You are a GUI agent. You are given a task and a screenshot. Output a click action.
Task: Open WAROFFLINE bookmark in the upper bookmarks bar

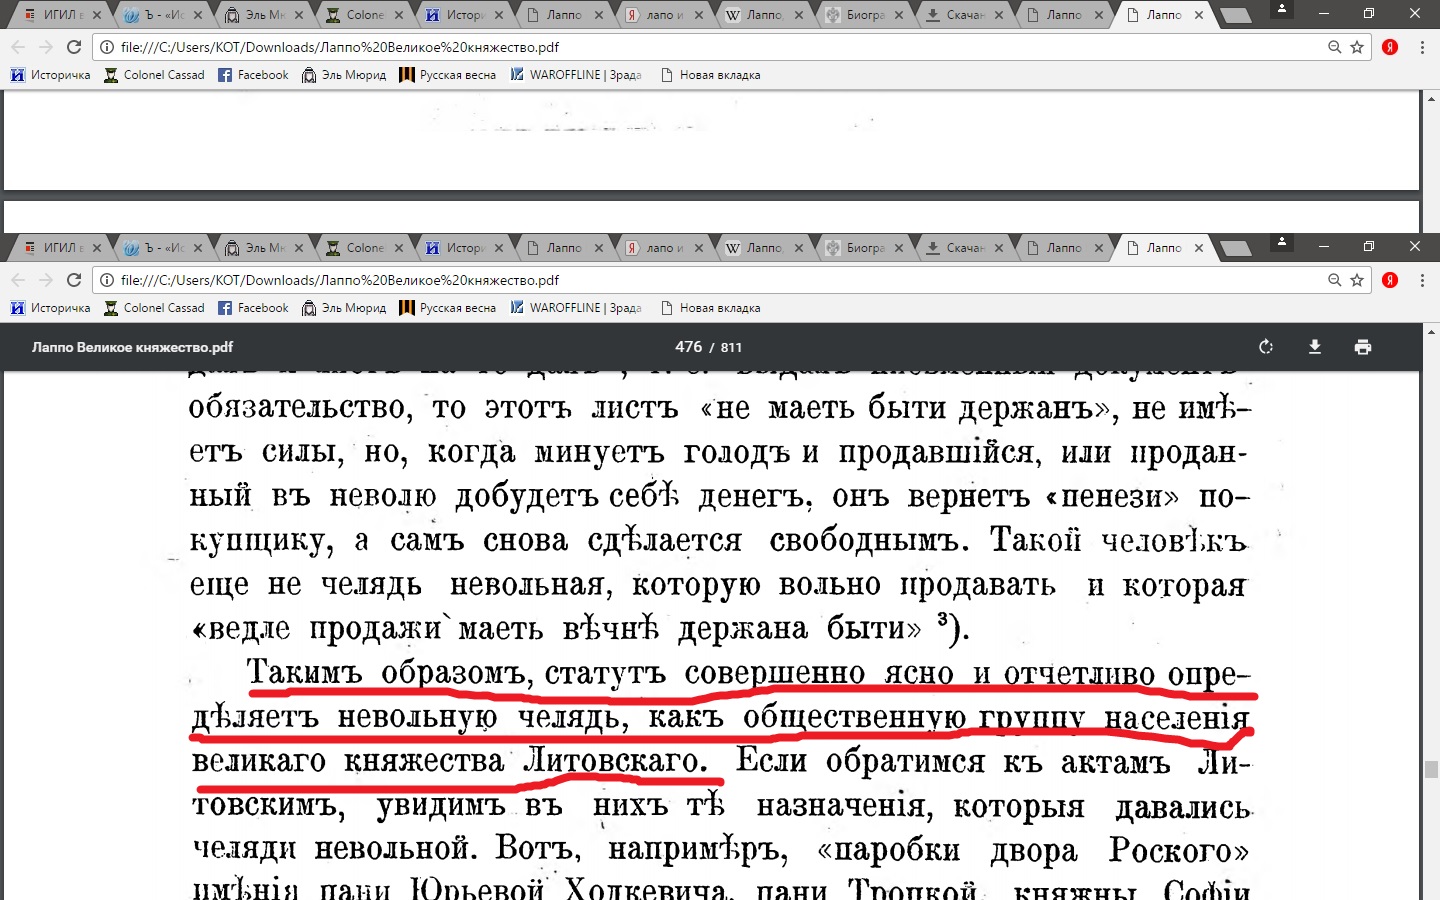tap(576, 75)
